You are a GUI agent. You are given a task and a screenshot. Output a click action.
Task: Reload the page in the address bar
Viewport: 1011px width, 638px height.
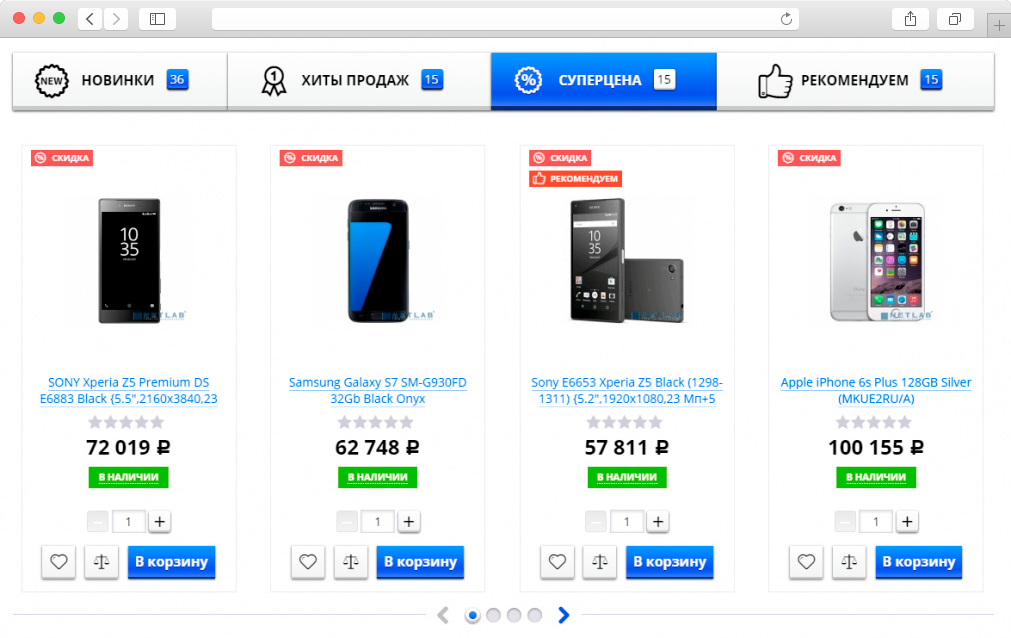tap(786, 19)
